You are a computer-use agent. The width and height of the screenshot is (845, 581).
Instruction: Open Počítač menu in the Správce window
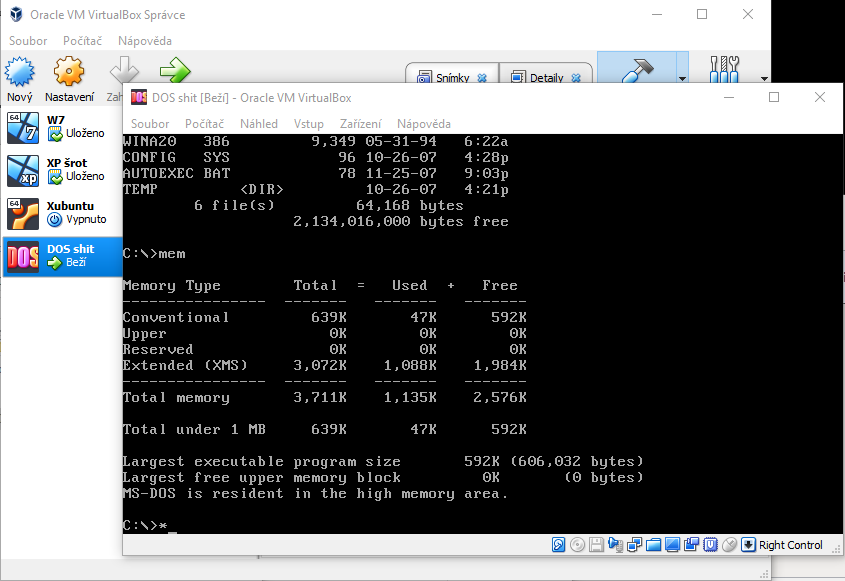(x=82, y=41)
